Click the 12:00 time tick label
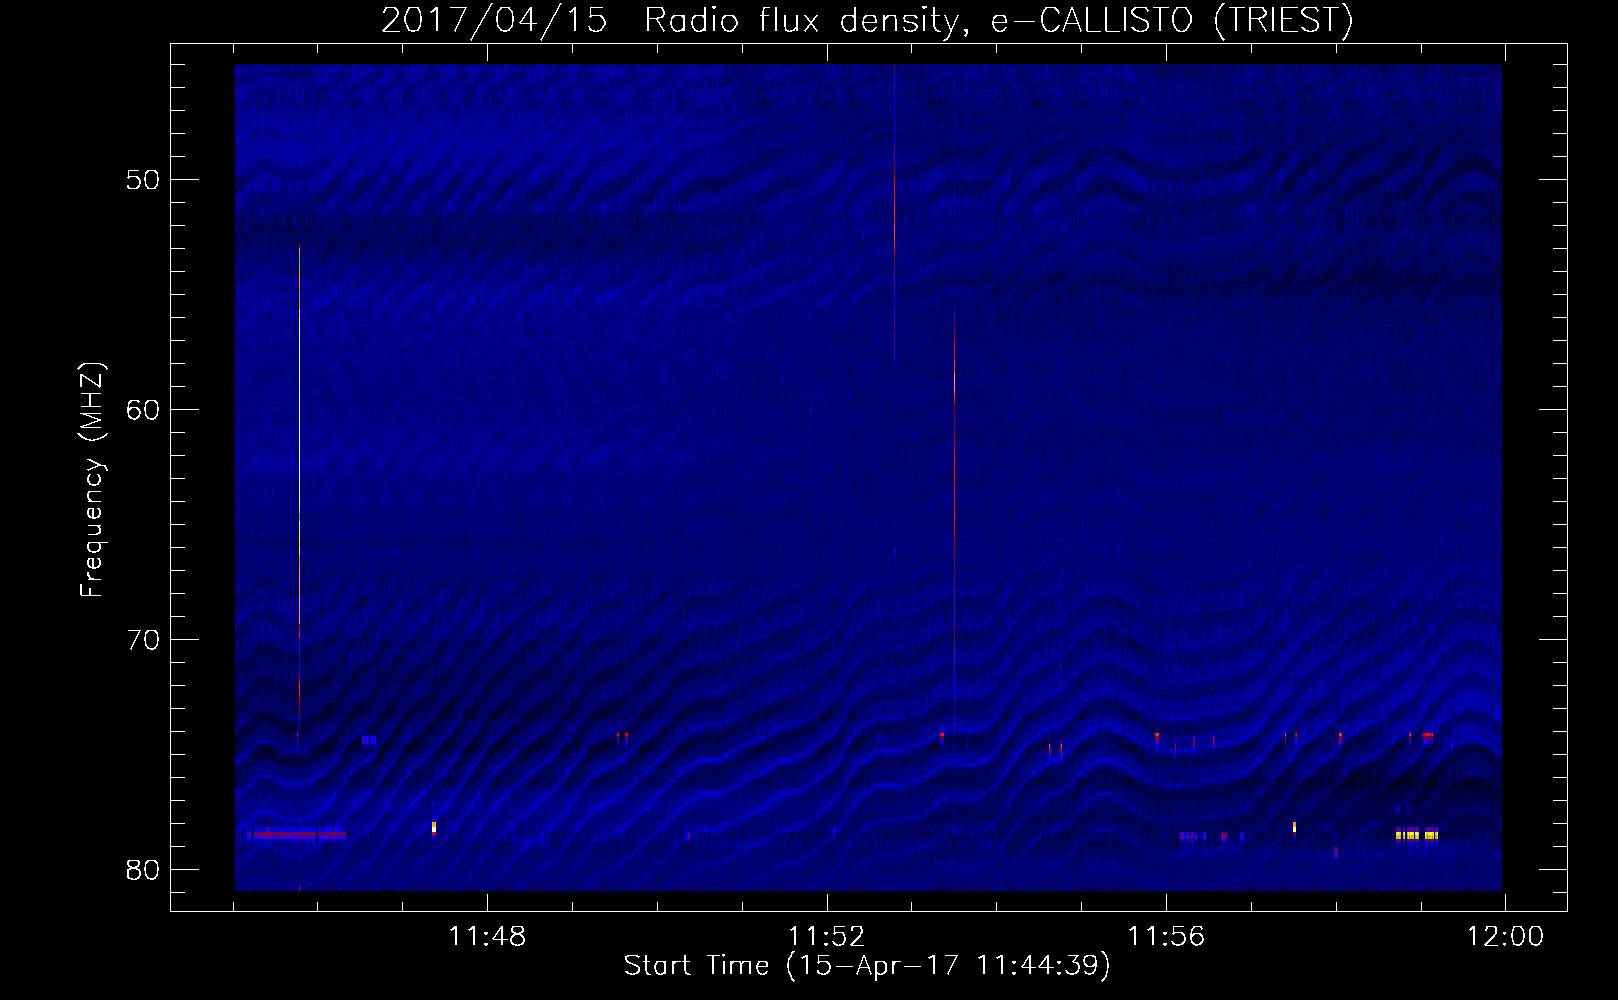1618x1000 pixels. [1505, 937]
